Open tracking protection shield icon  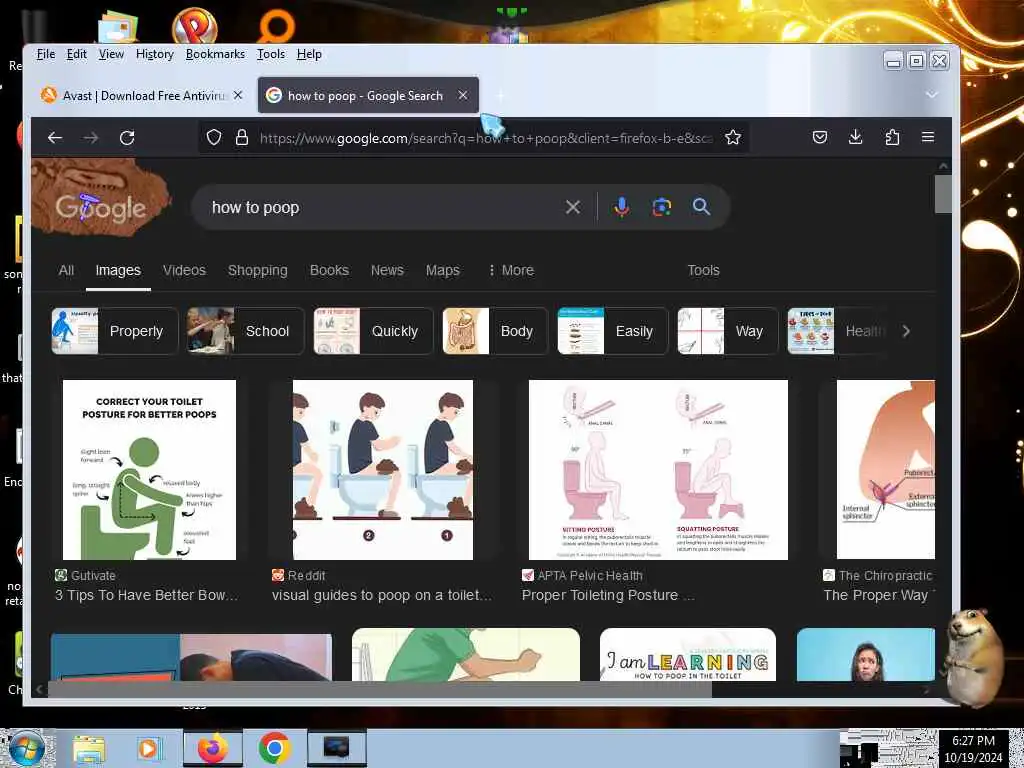click(x=214, y=137)
